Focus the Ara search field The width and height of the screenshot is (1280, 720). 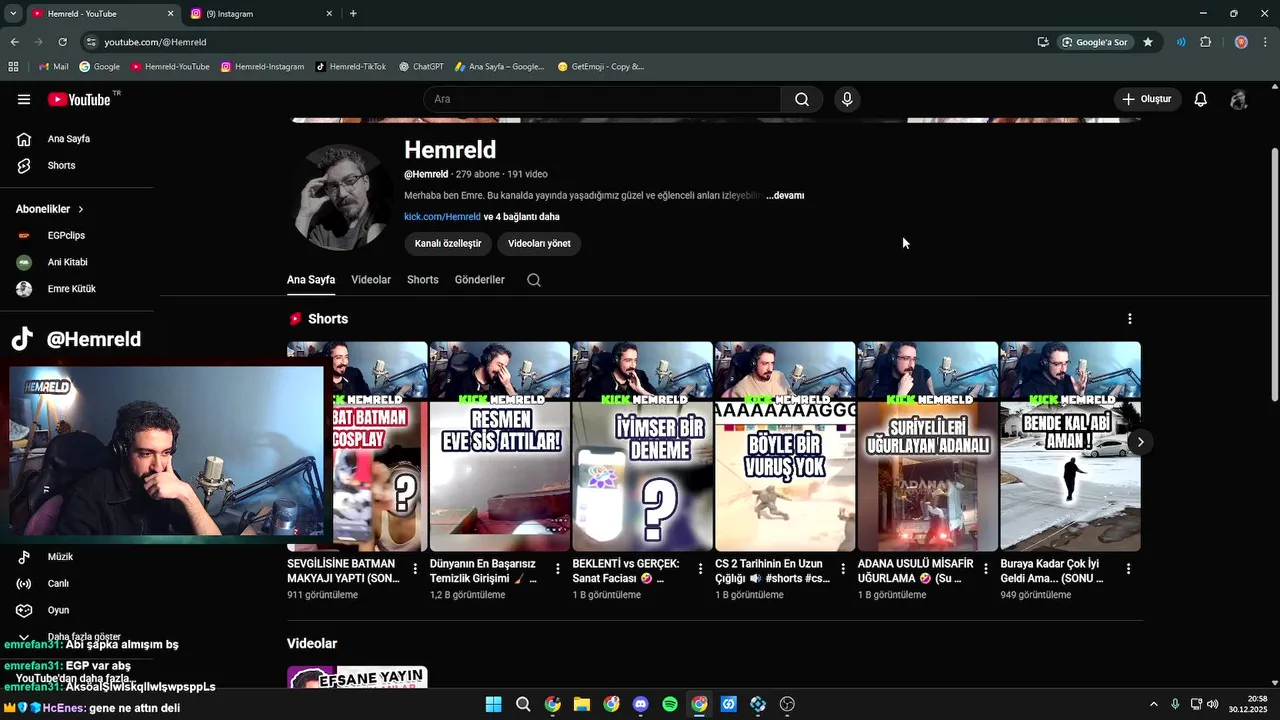tap(602, 99)
